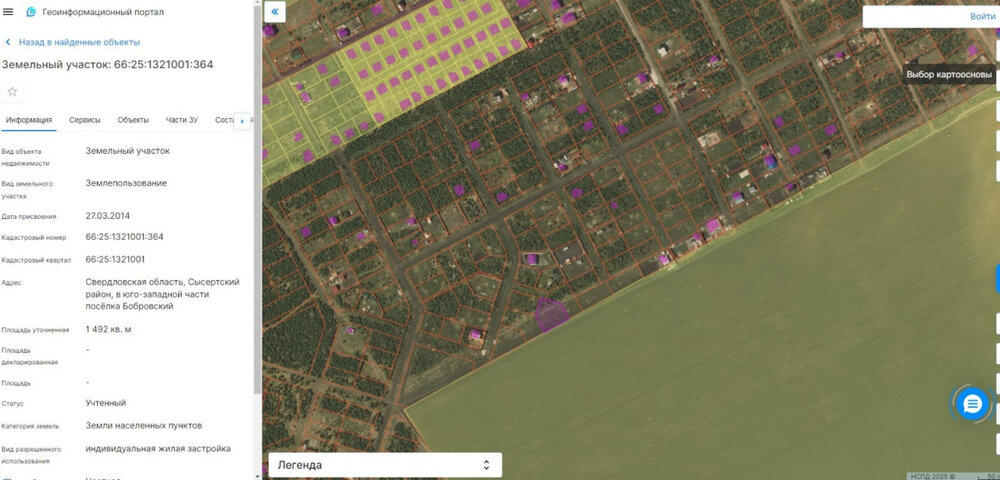Click the Адрес label

click(11, 283)
